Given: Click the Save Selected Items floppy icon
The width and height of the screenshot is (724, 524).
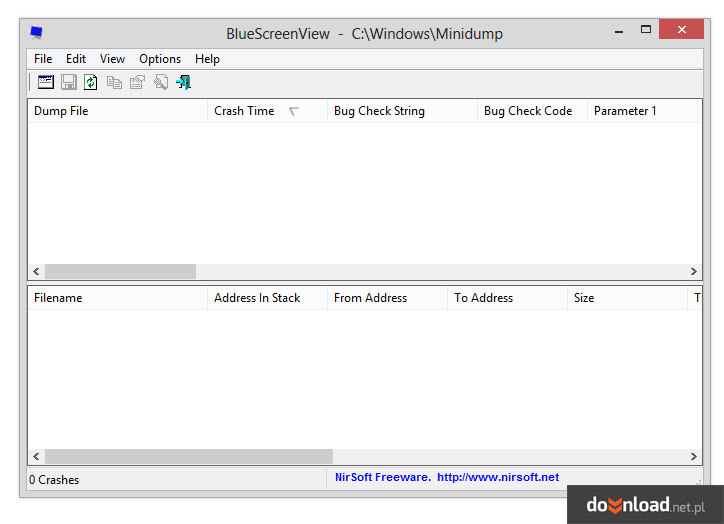Looking at the screenshot, I should tap(69, 82).
